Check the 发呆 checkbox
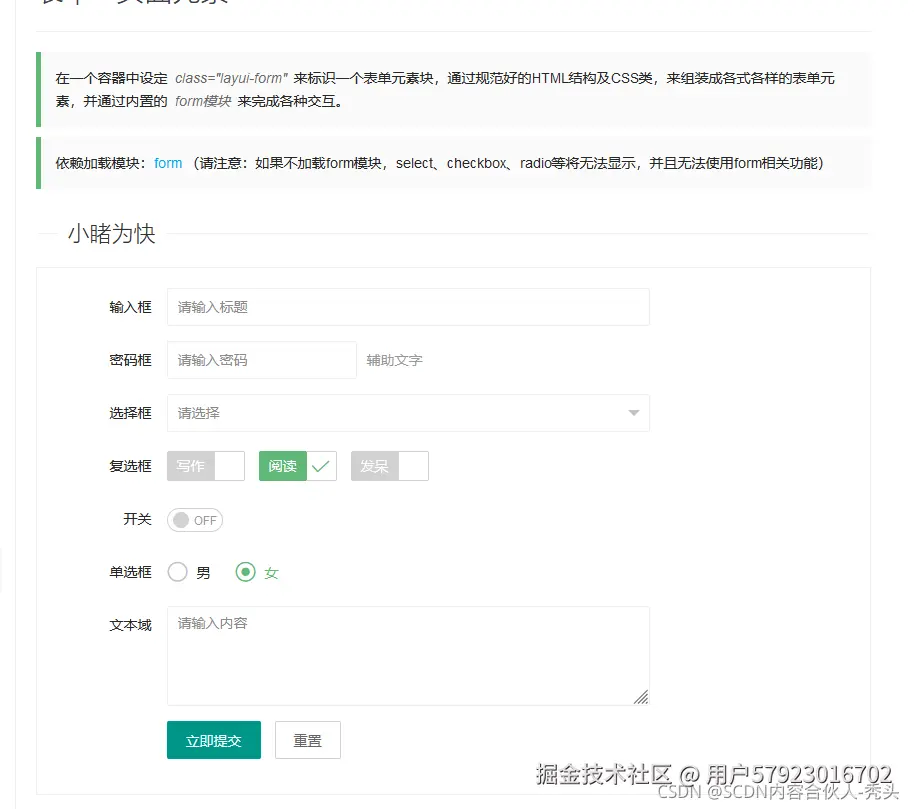 pos(389,466)
